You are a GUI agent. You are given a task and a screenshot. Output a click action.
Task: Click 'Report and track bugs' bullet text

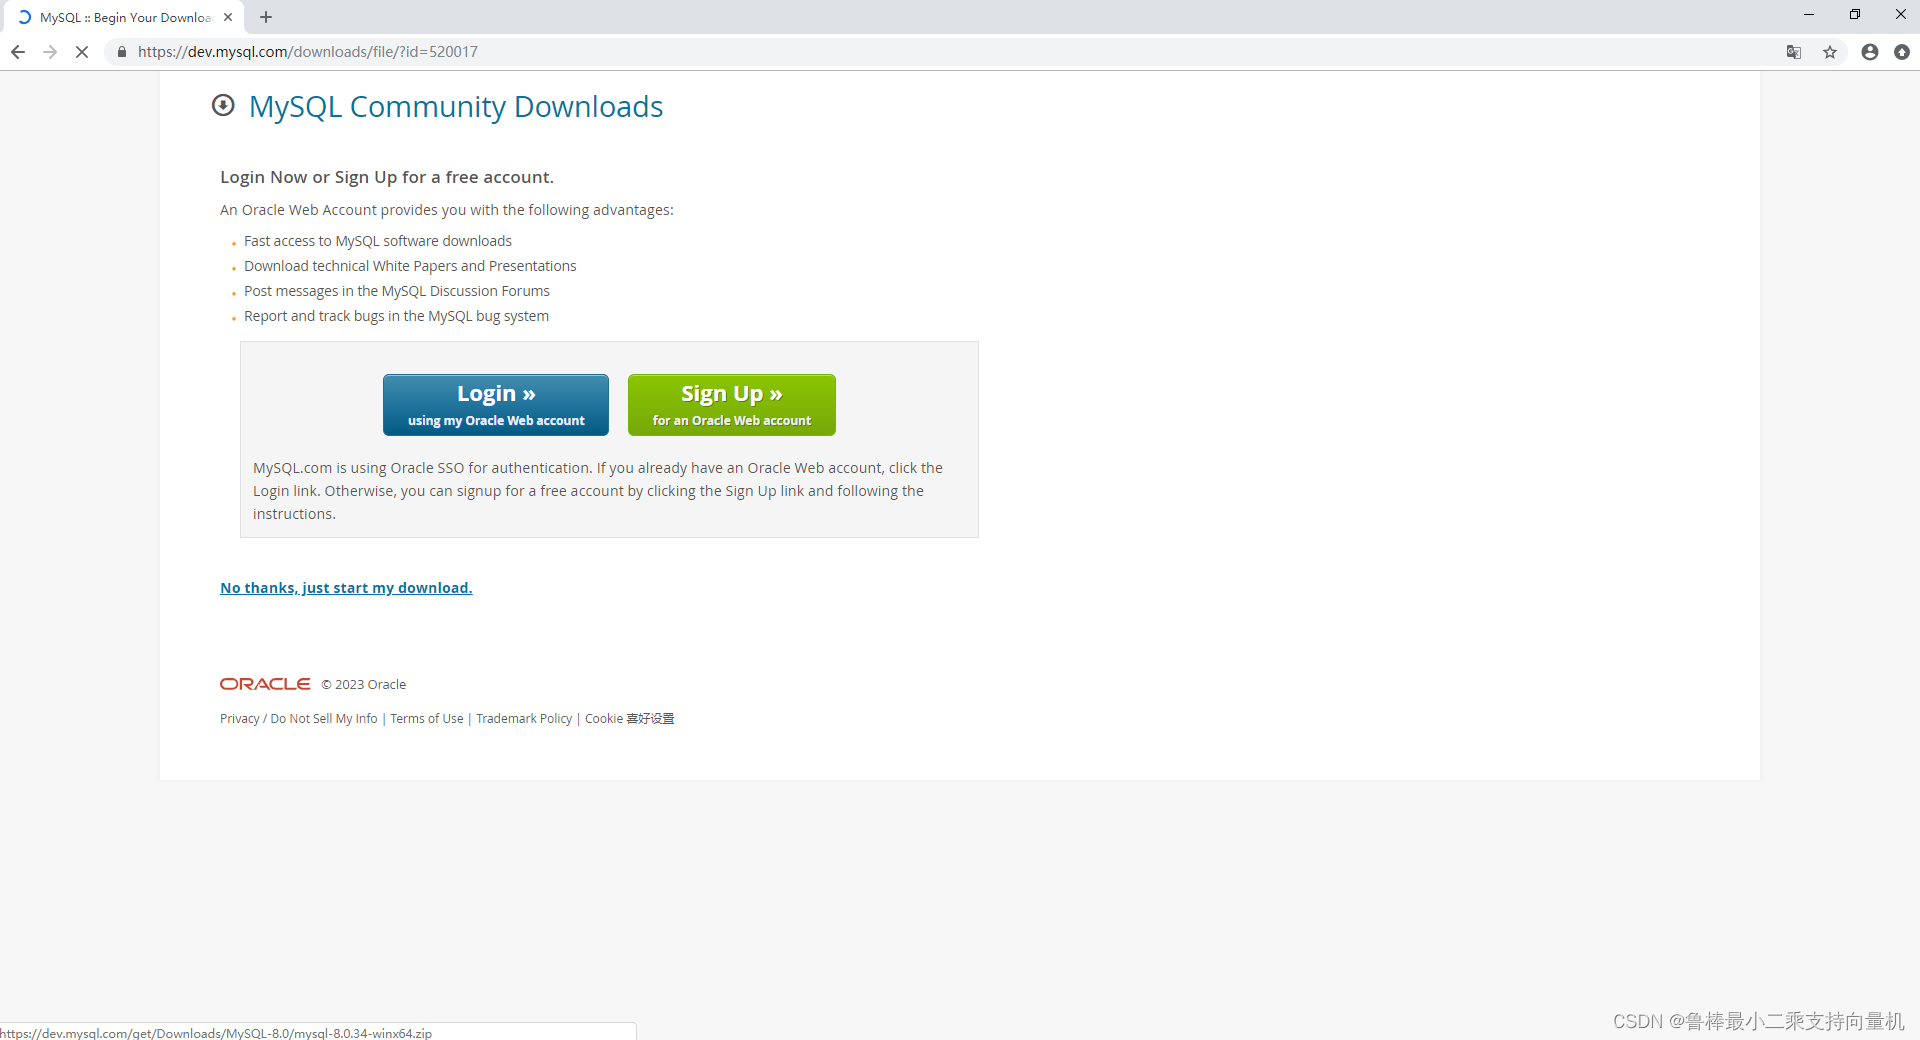[396, 316]
